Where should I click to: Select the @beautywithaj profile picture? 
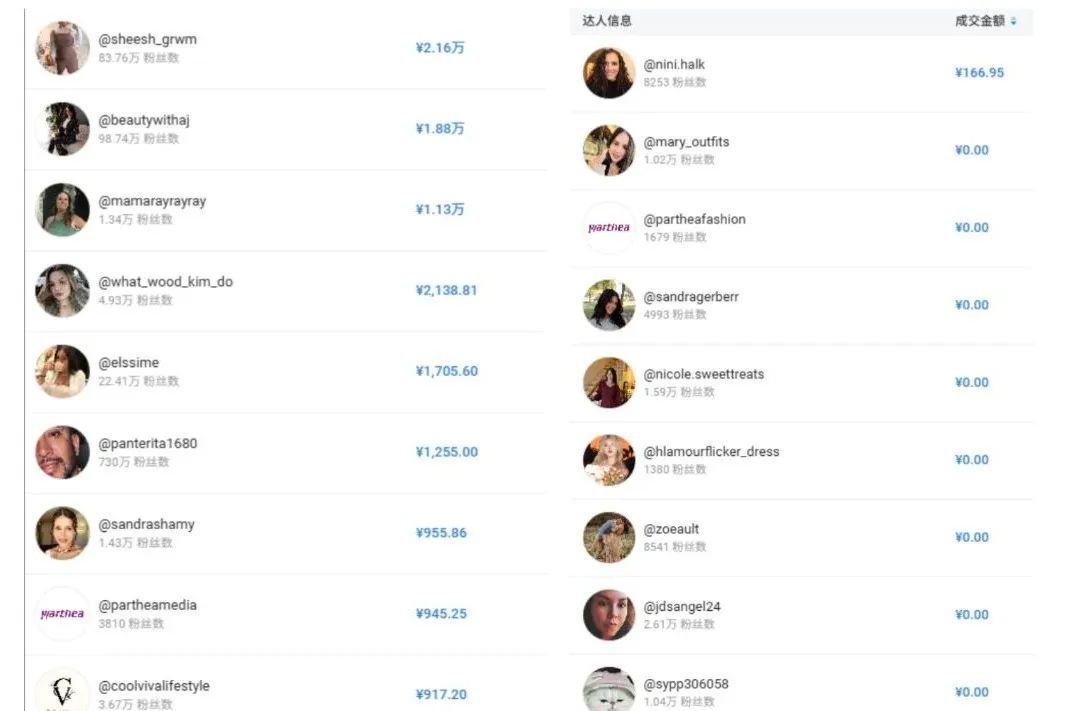[x=63, y=129]
